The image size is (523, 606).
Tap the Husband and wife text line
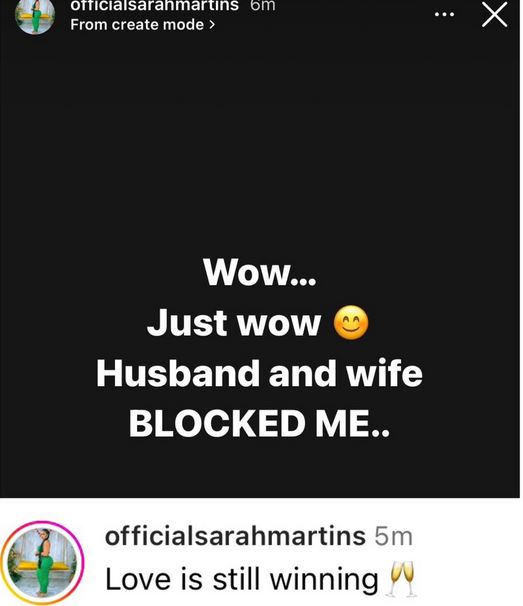point(259,373)
